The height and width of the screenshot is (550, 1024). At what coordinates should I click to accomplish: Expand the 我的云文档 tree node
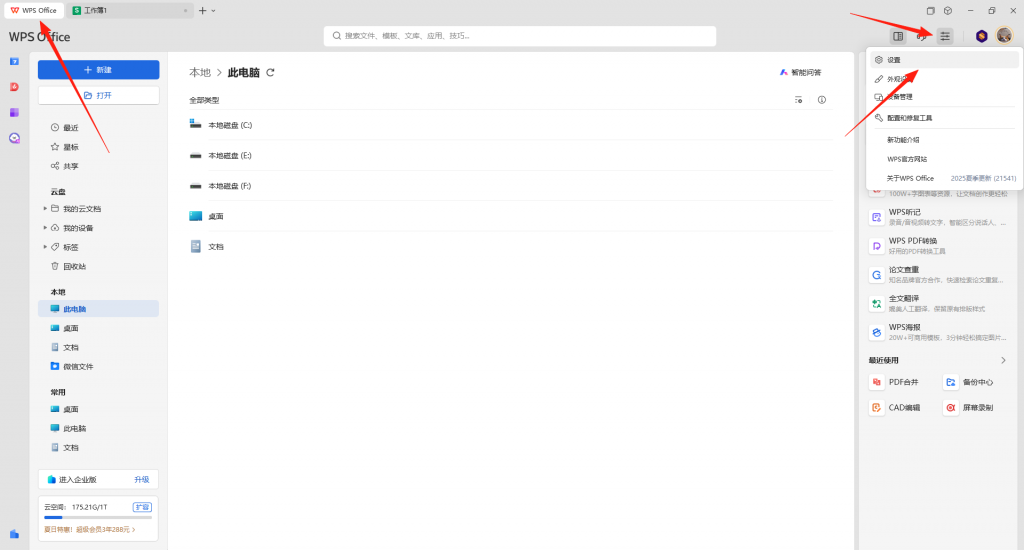pyautogui.click(x=45, y=209)
